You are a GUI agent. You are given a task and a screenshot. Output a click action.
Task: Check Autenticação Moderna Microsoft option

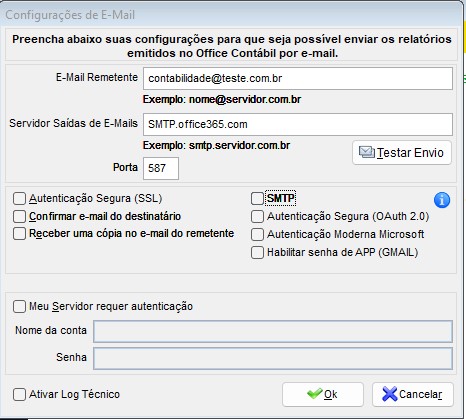[x=257, y=234]
